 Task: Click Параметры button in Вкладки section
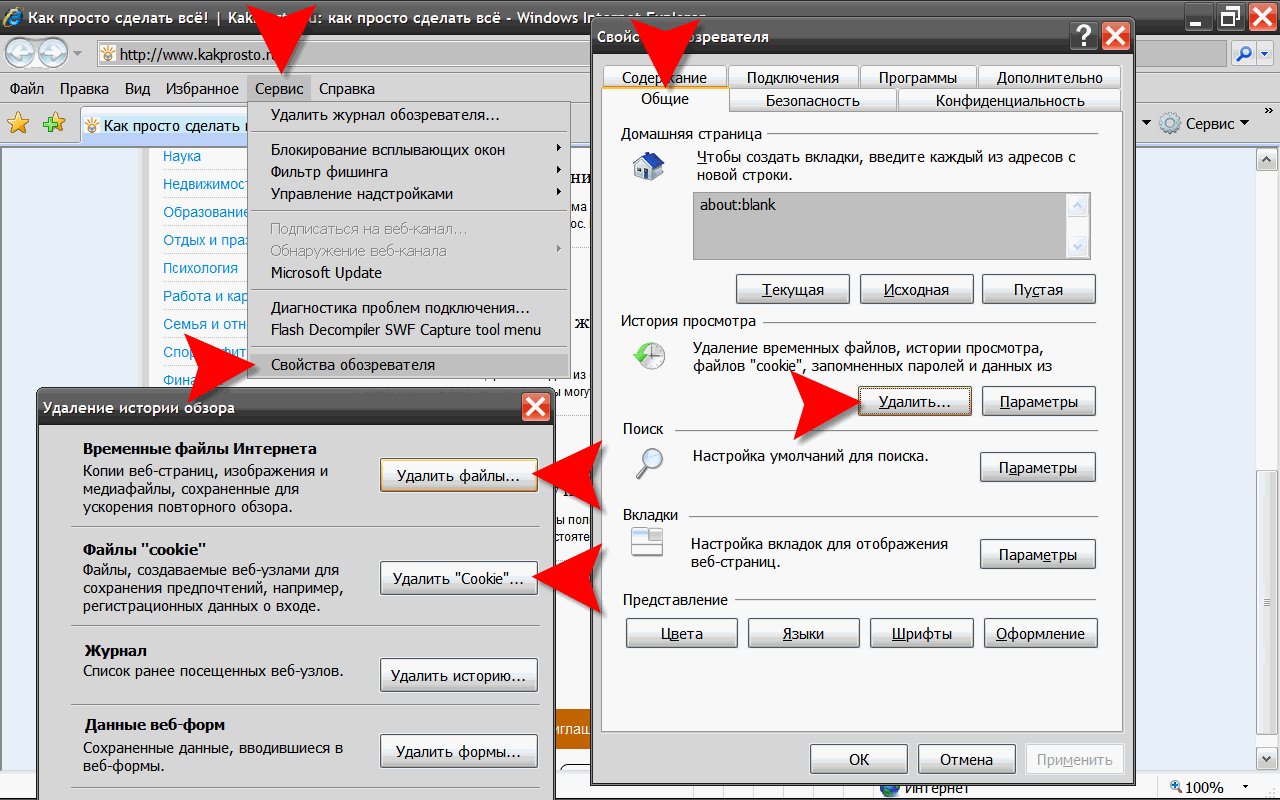click(1038, 554)
